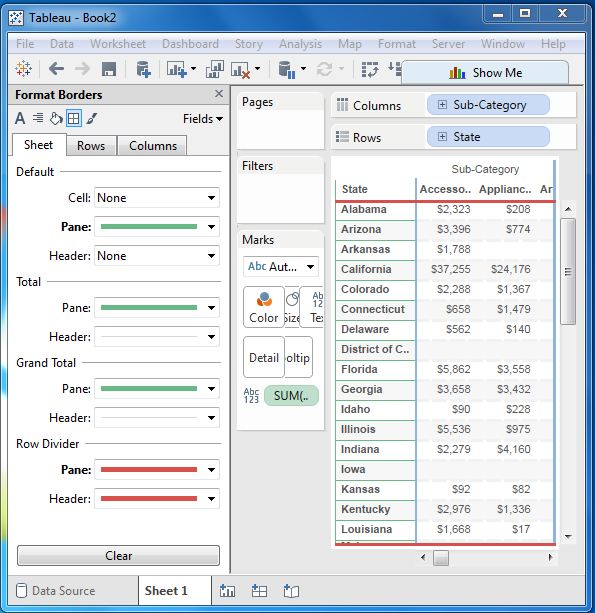Click the back arrow in toolbar

[56, 69]
